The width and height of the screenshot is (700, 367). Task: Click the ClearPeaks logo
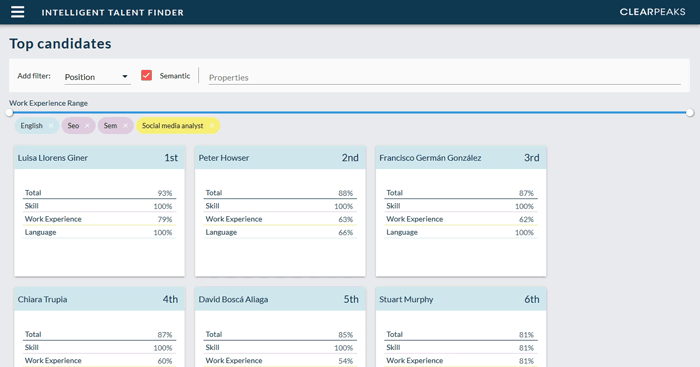point(652,12)
